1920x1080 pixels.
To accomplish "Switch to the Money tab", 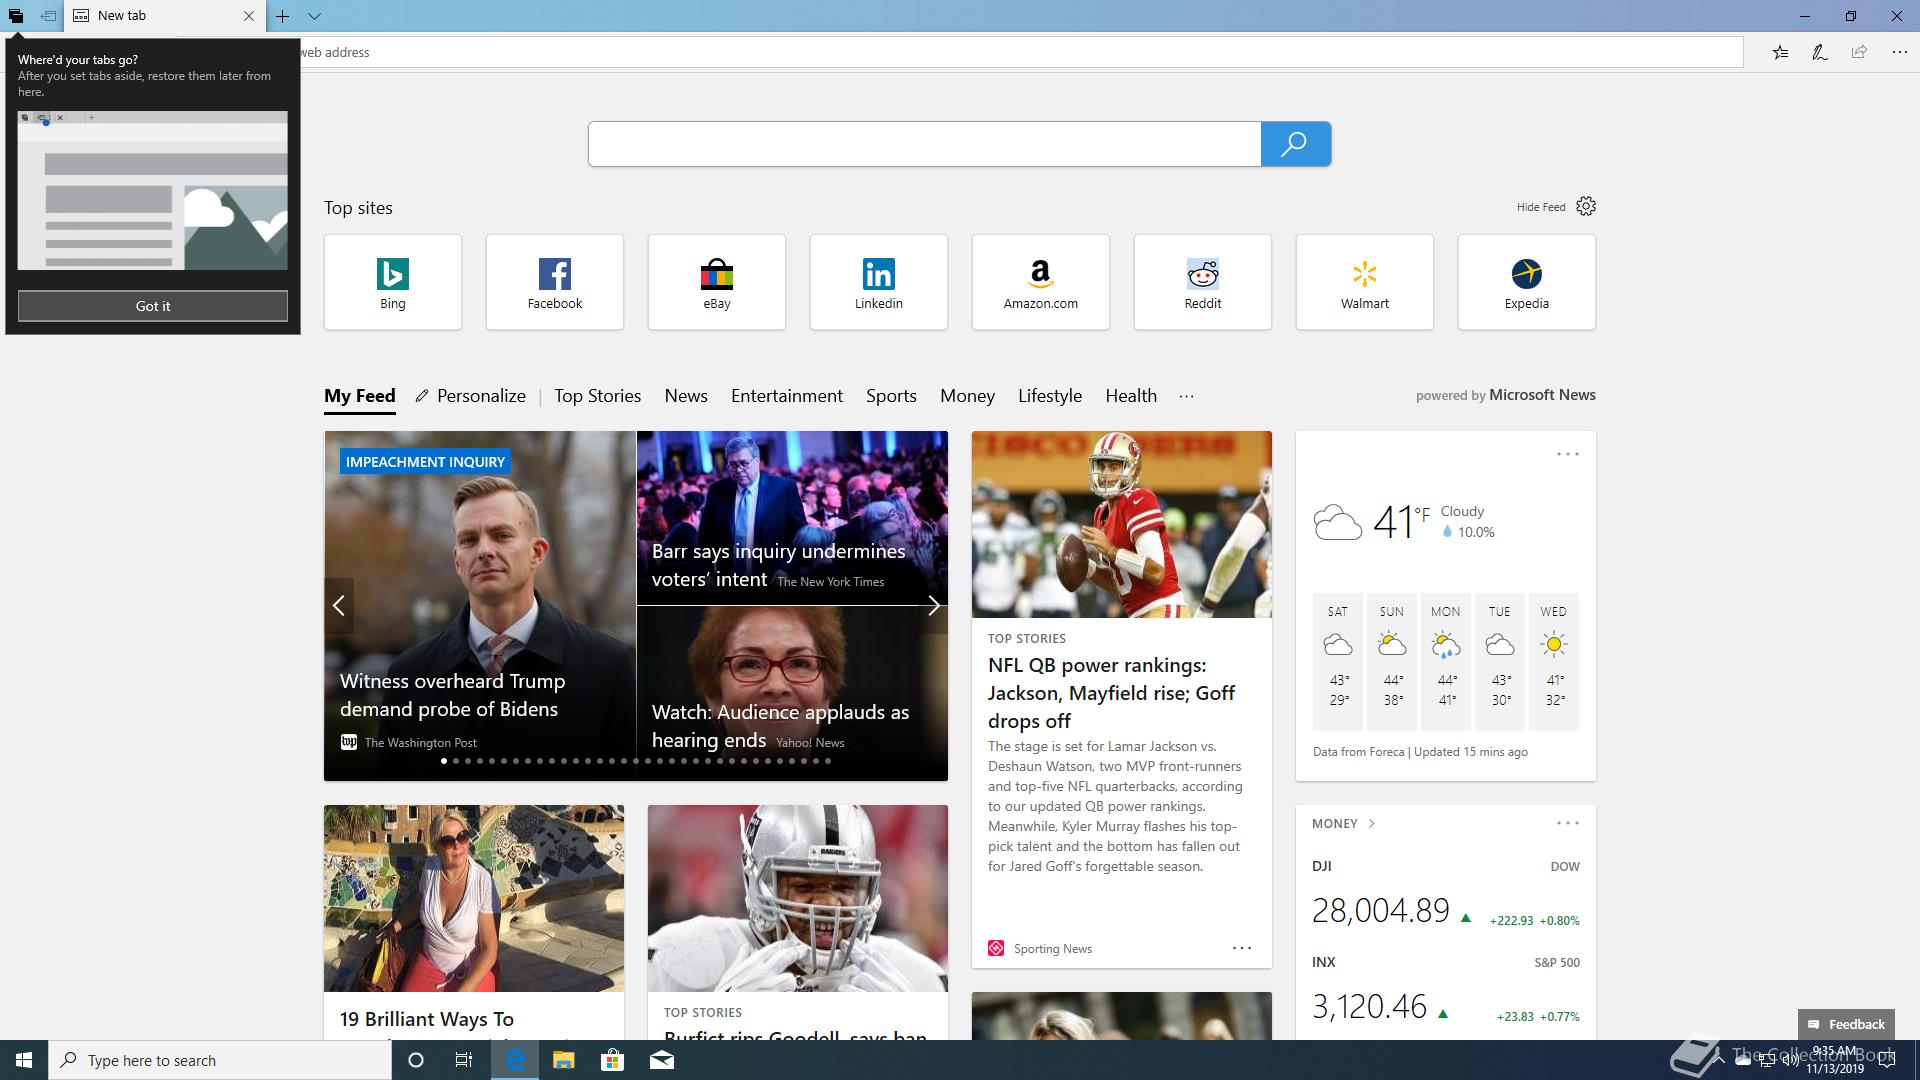I will click(x=967, y=396).
